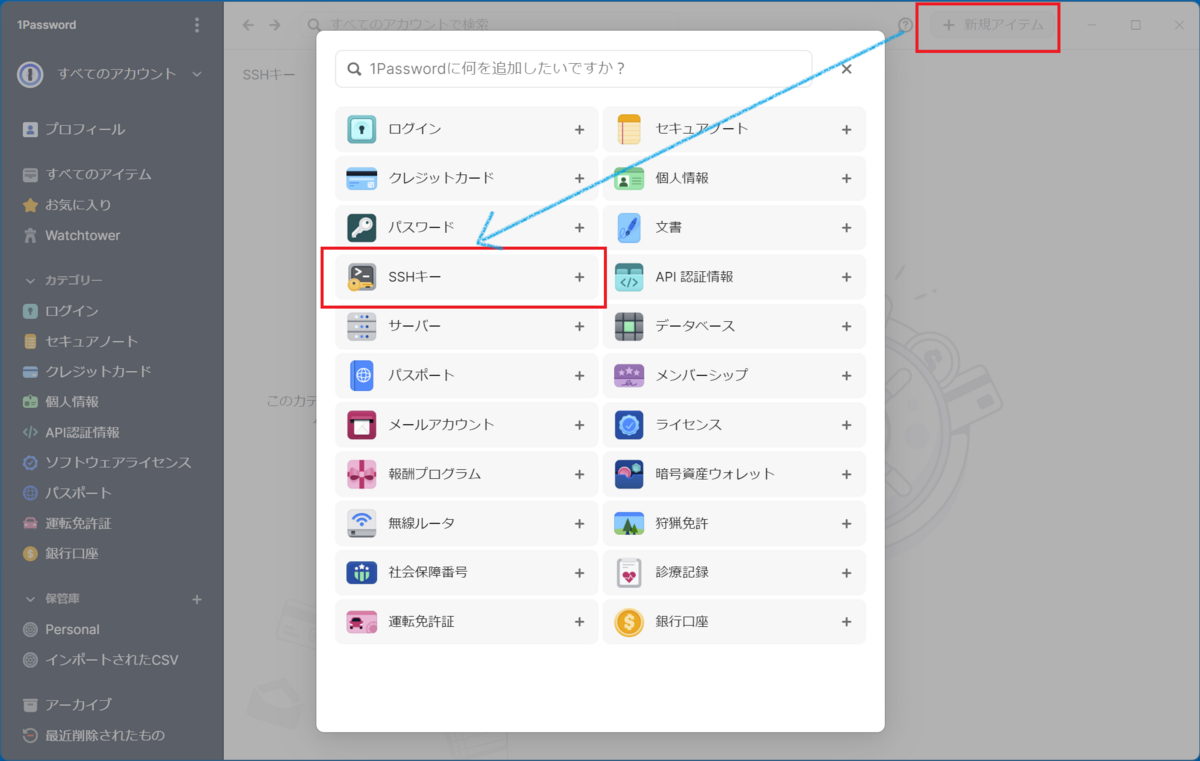
Task: Select the 無線ルータ wifi icon
Action: [360, 522]
